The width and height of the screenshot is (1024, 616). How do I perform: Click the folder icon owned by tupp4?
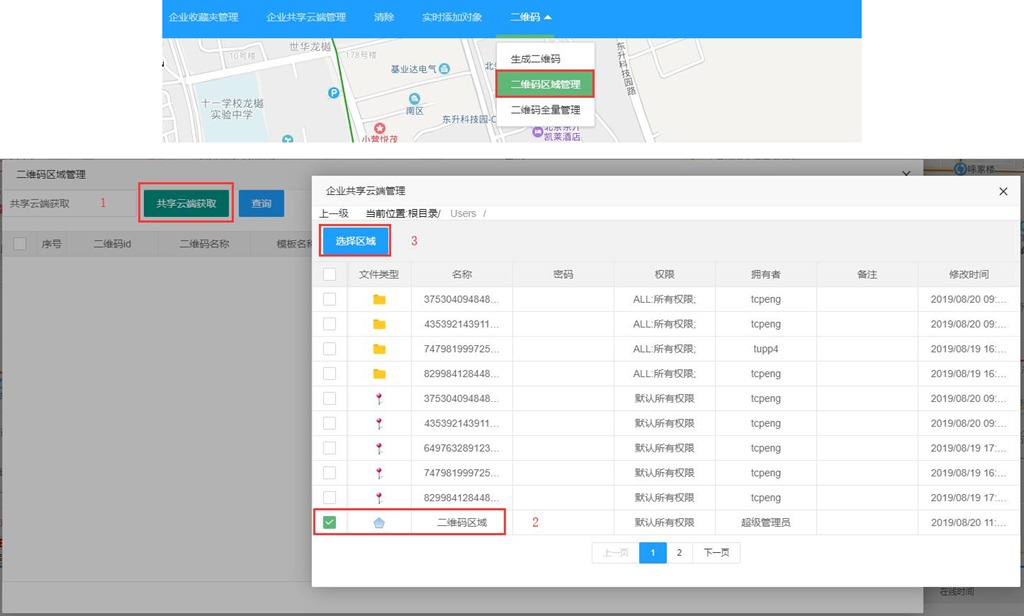pos(379,349)
